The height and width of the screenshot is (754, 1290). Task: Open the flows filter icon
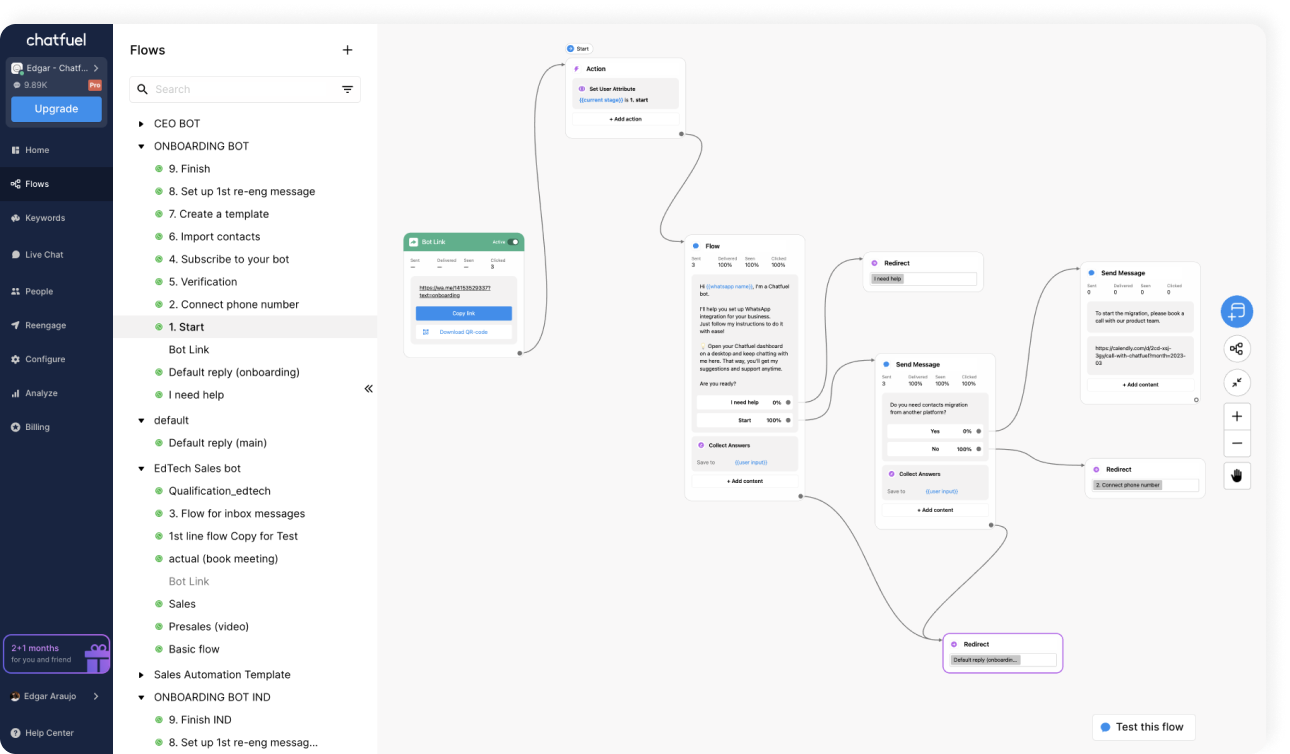[347, 89]
